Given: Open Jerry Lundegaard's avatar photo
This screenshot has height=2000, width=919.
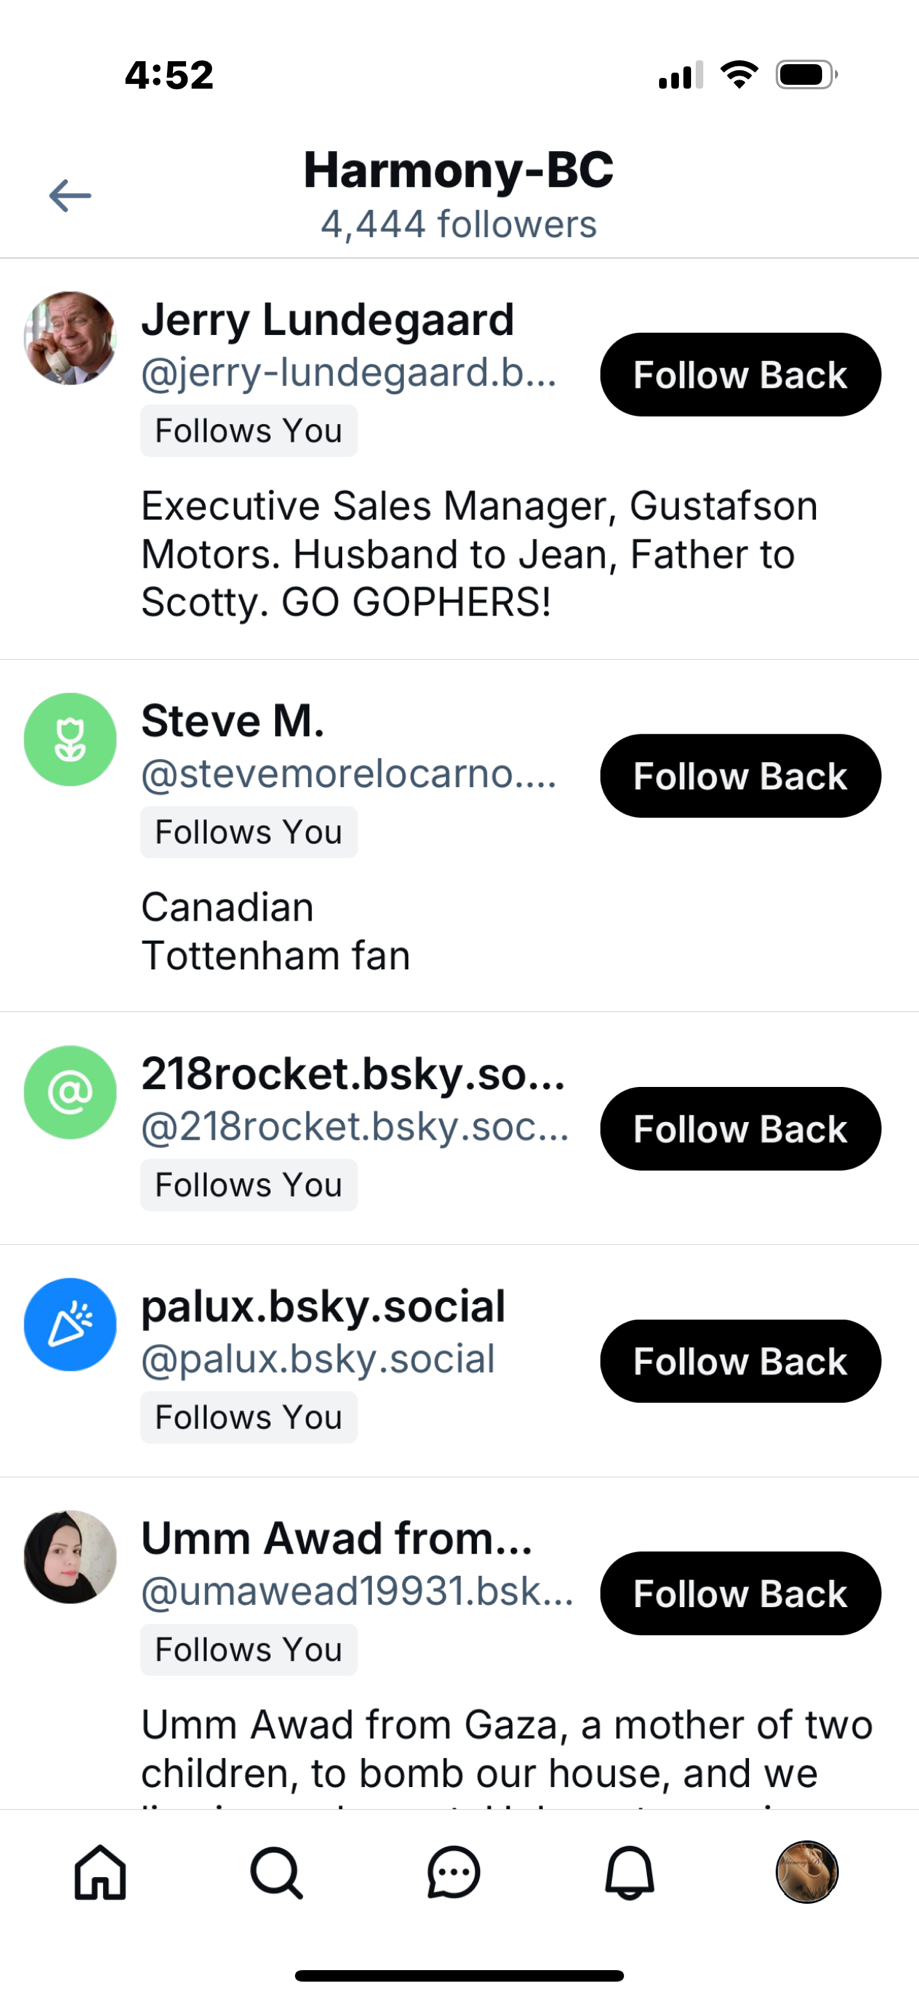Looking at the screenshot, I should (70, 338).
